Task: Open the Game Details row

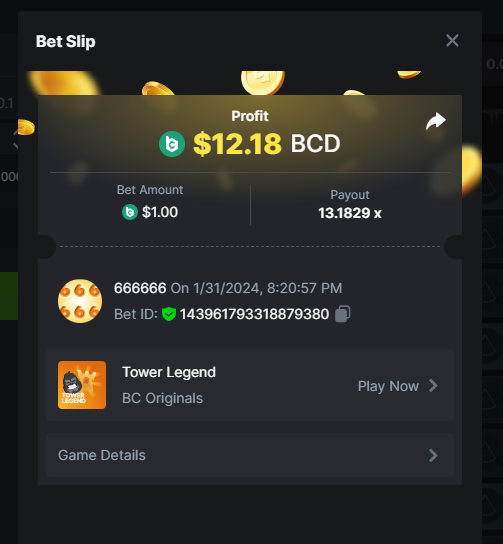Action: coord(250,455)
